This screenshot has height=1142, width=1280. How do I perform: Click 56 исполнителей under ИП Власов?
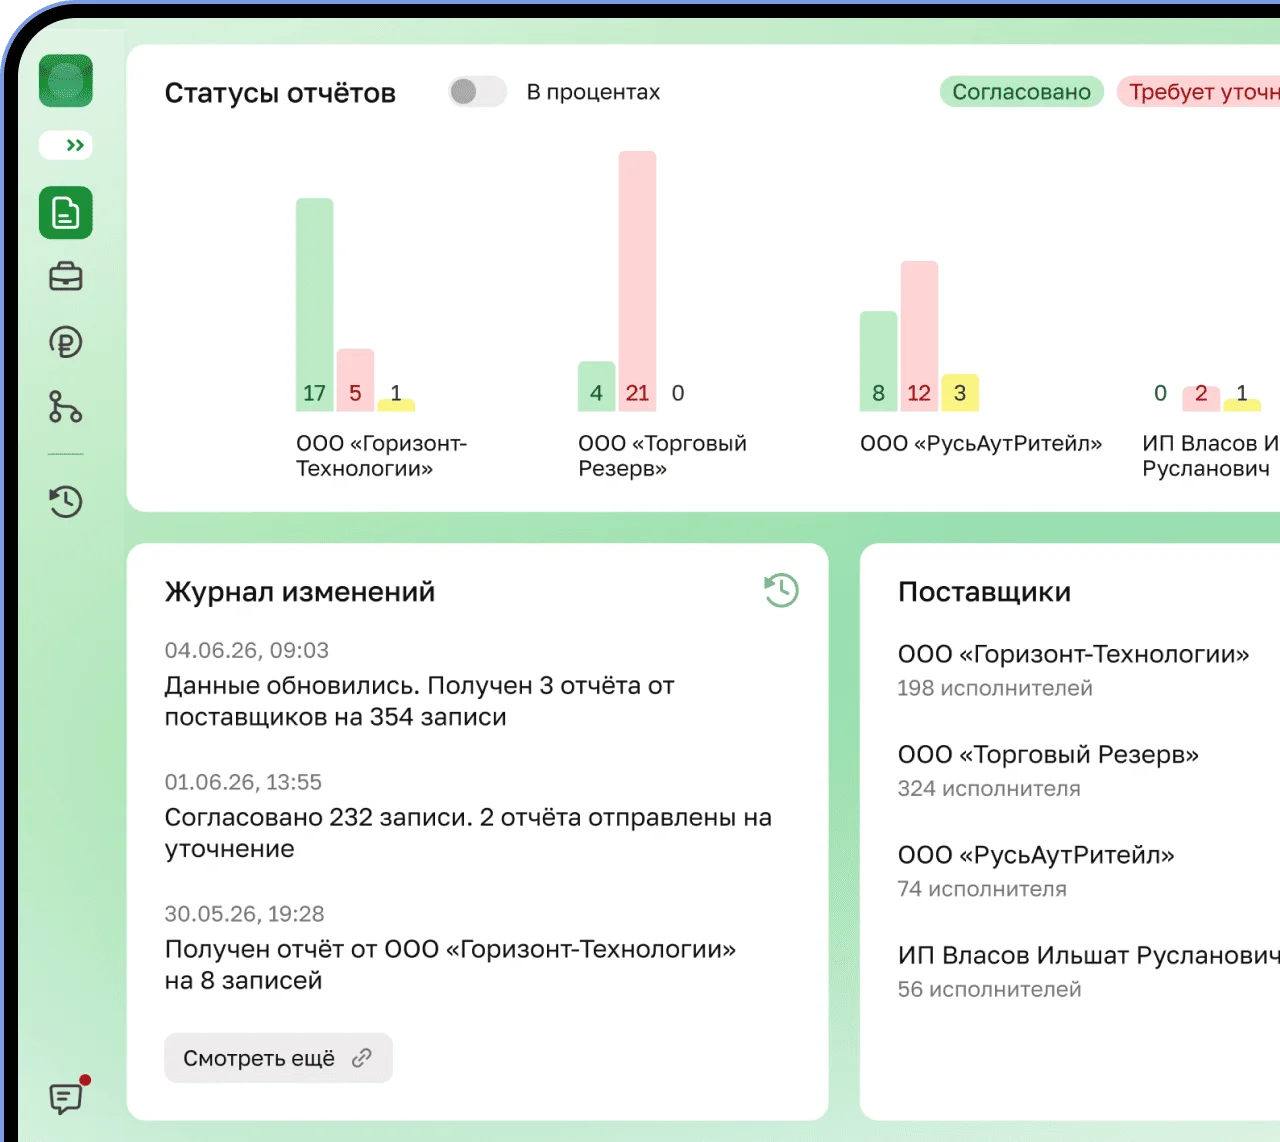pyautogui.click(x=990, y=989)
